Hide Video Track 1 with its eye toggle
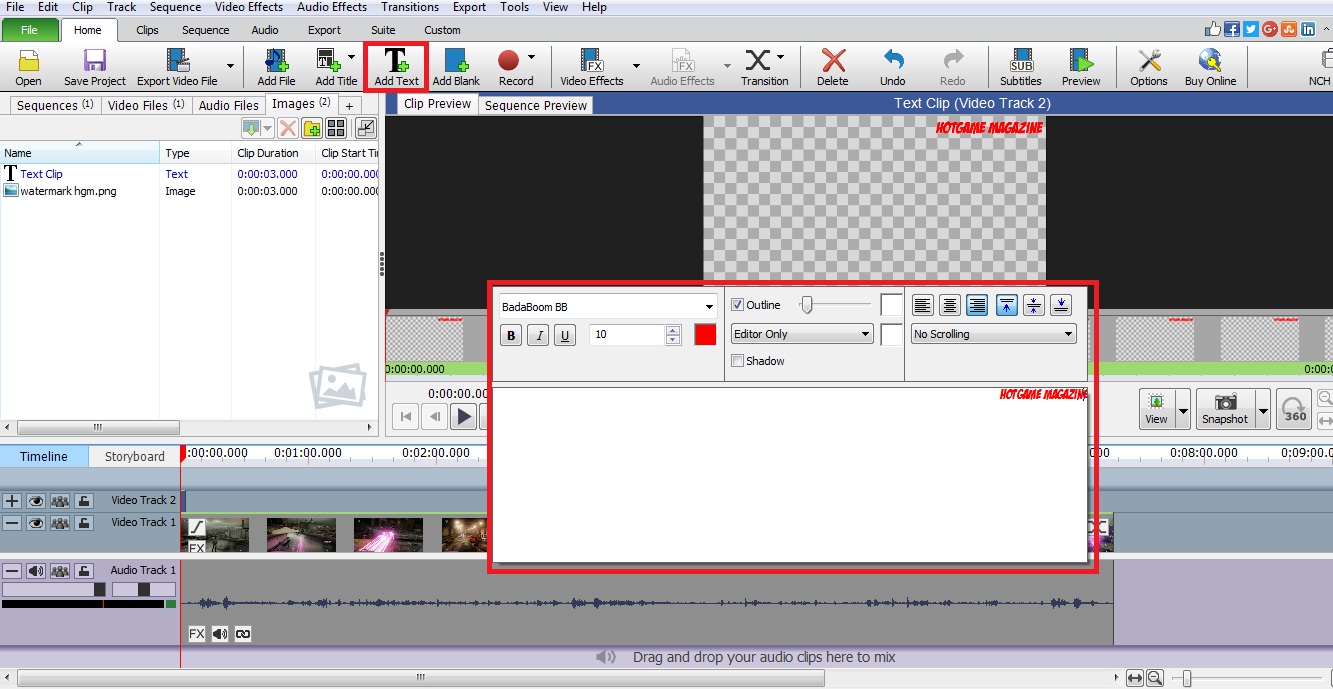Viewport: 1333px width, 689px height. click(36, 522)
